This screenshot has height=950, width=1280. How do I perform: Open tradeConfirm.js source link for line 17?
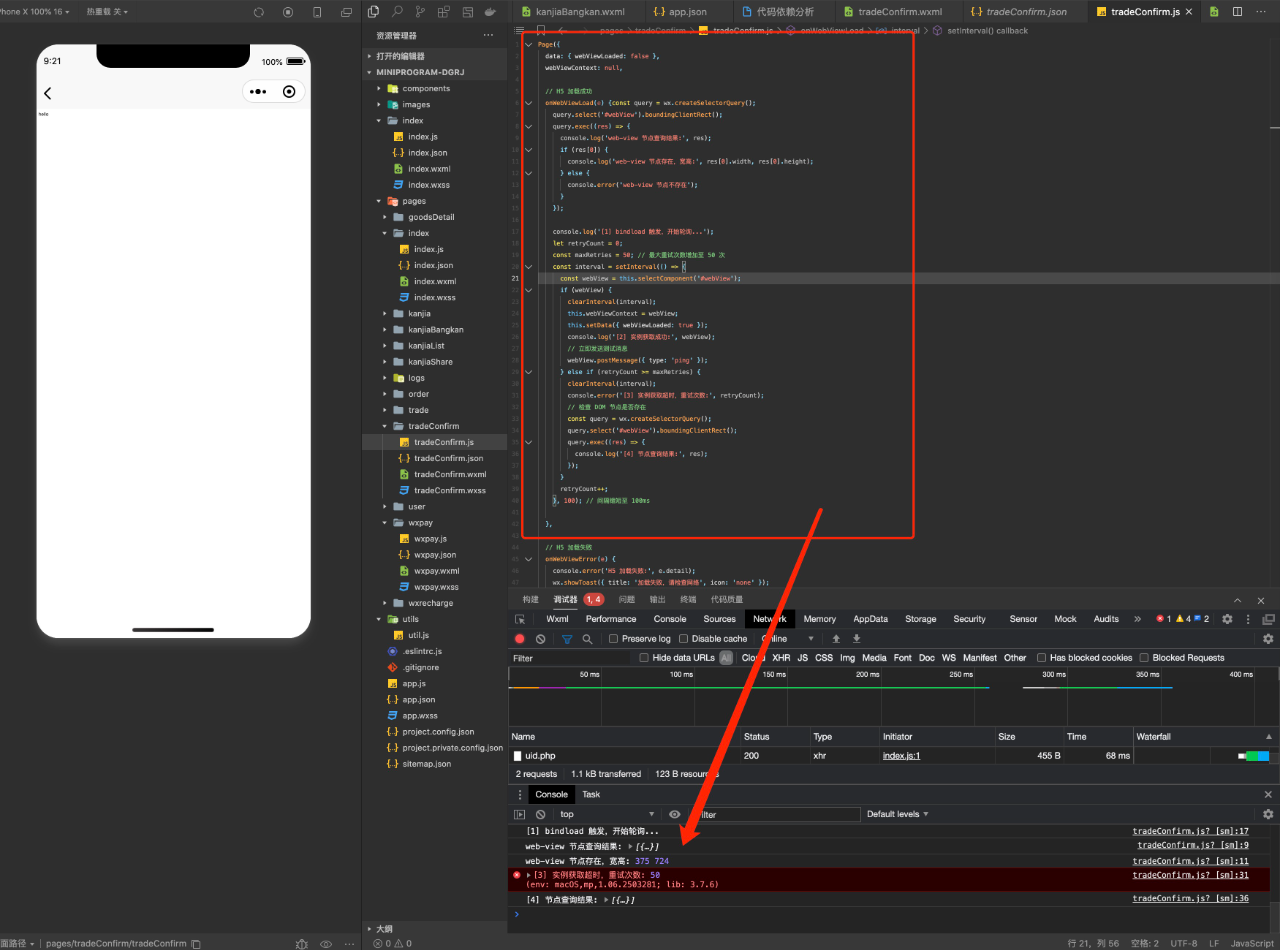point(1190,831)
